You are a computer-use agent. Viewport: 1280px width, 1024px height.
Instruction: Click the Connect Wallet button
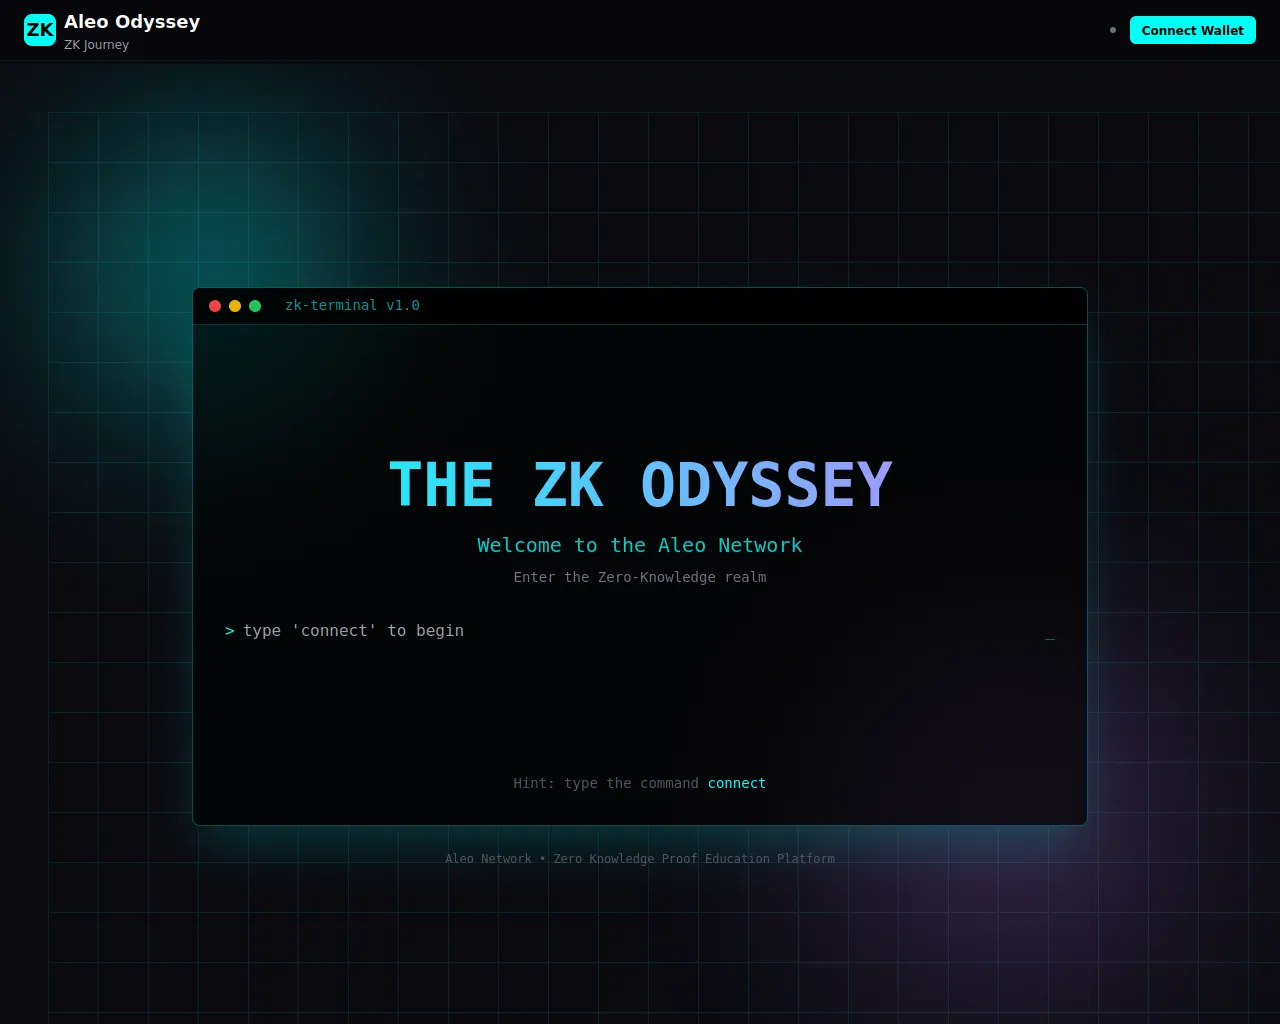pyautogui.click(x=1192, y=30)
